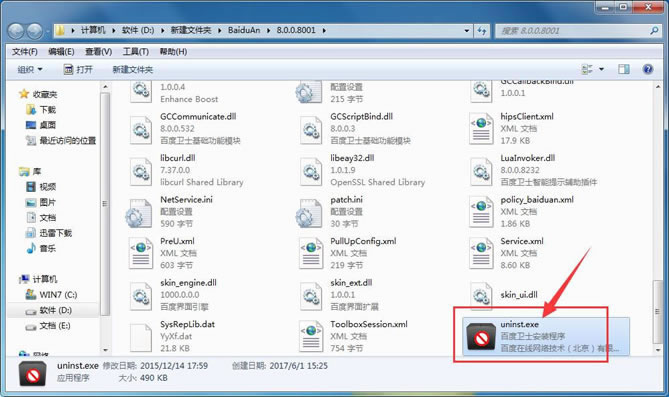Toggle the preview pane icon
The width and height of the screenshot is (669, 397).
coord(624,69)
